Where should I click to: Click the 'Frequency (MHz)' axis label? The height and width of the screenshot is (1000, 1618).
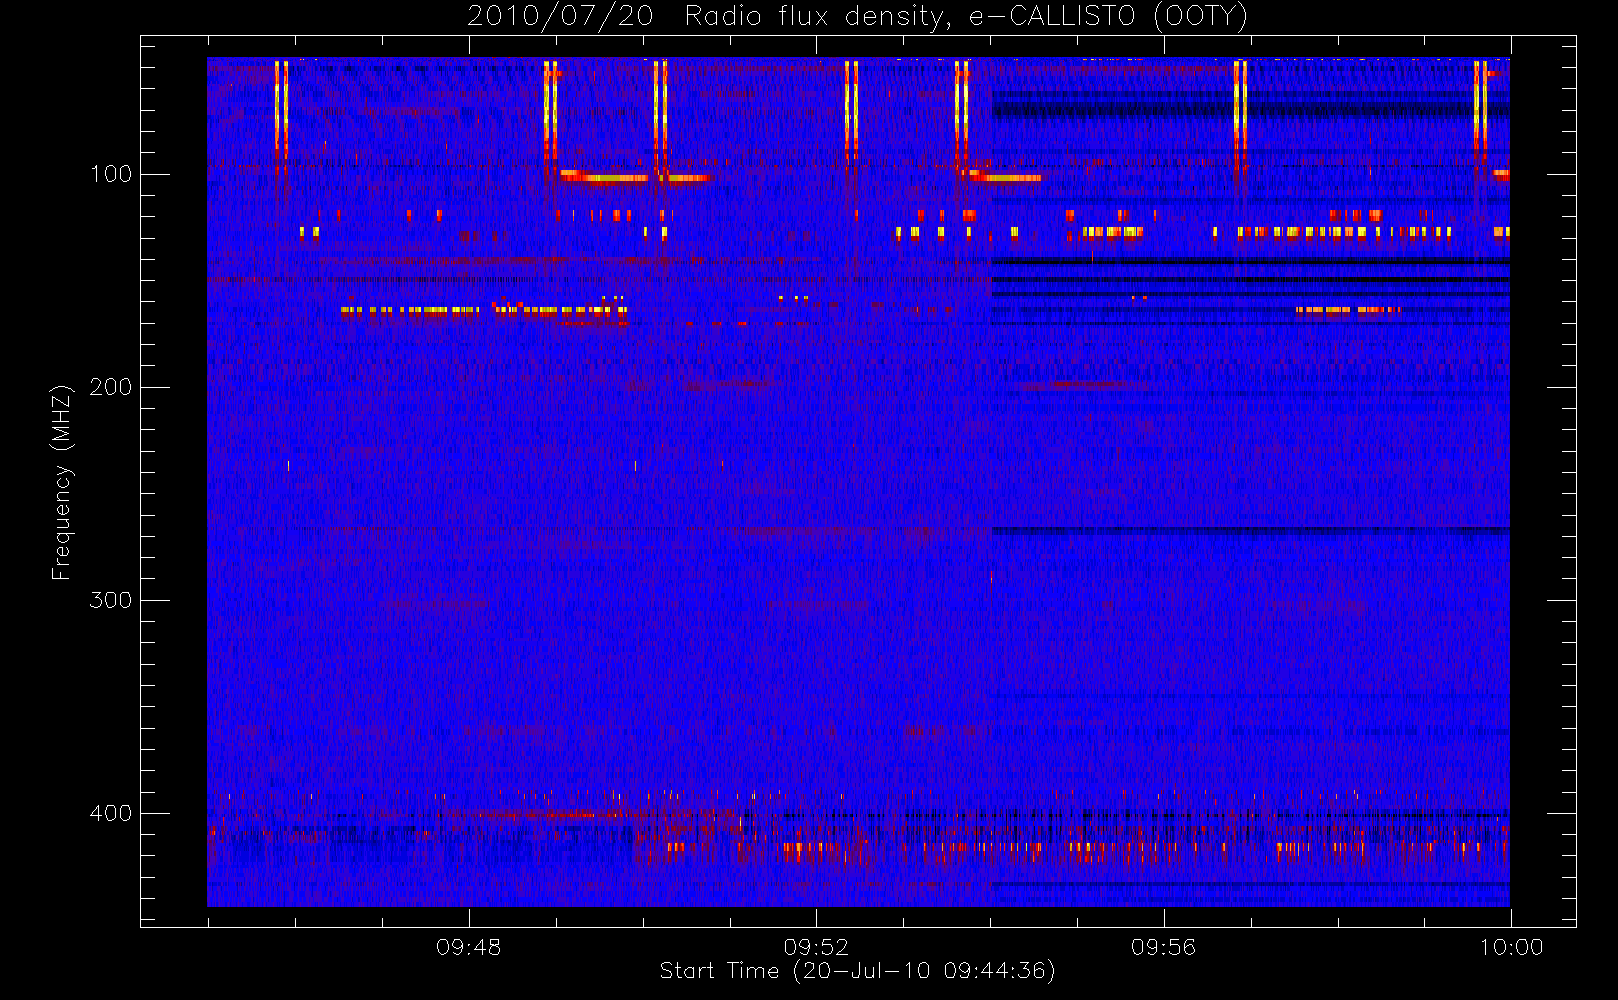coord(62,482)
